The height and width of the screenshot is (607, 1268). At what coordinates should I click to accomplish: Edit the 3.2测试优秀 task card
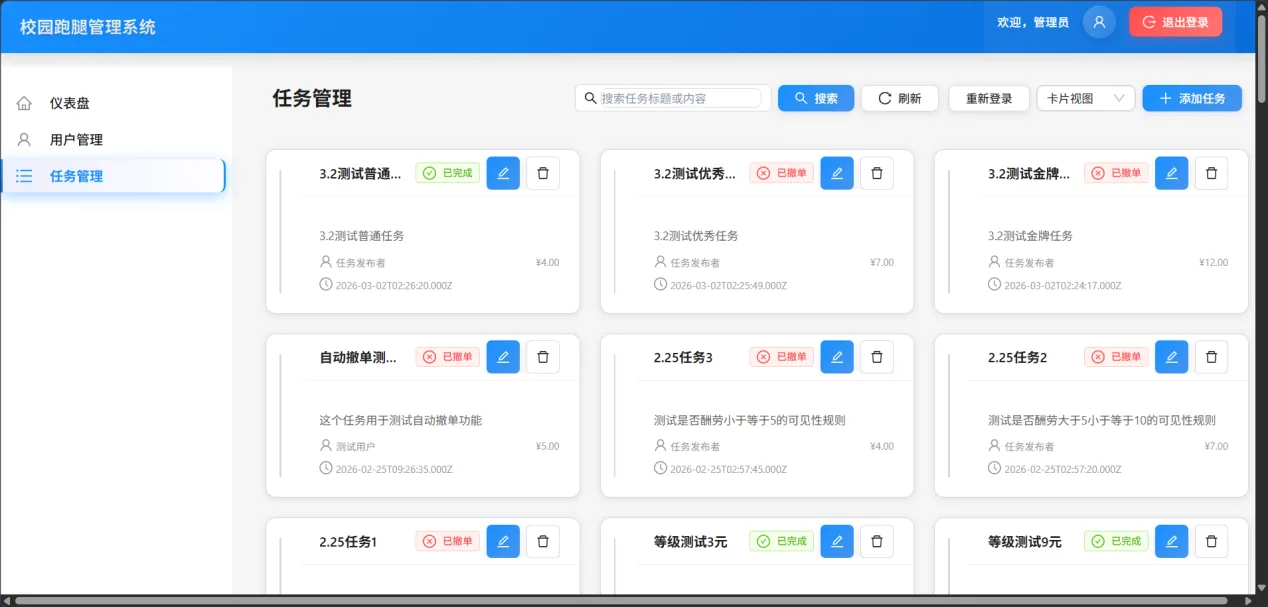(x=837, y=173)
